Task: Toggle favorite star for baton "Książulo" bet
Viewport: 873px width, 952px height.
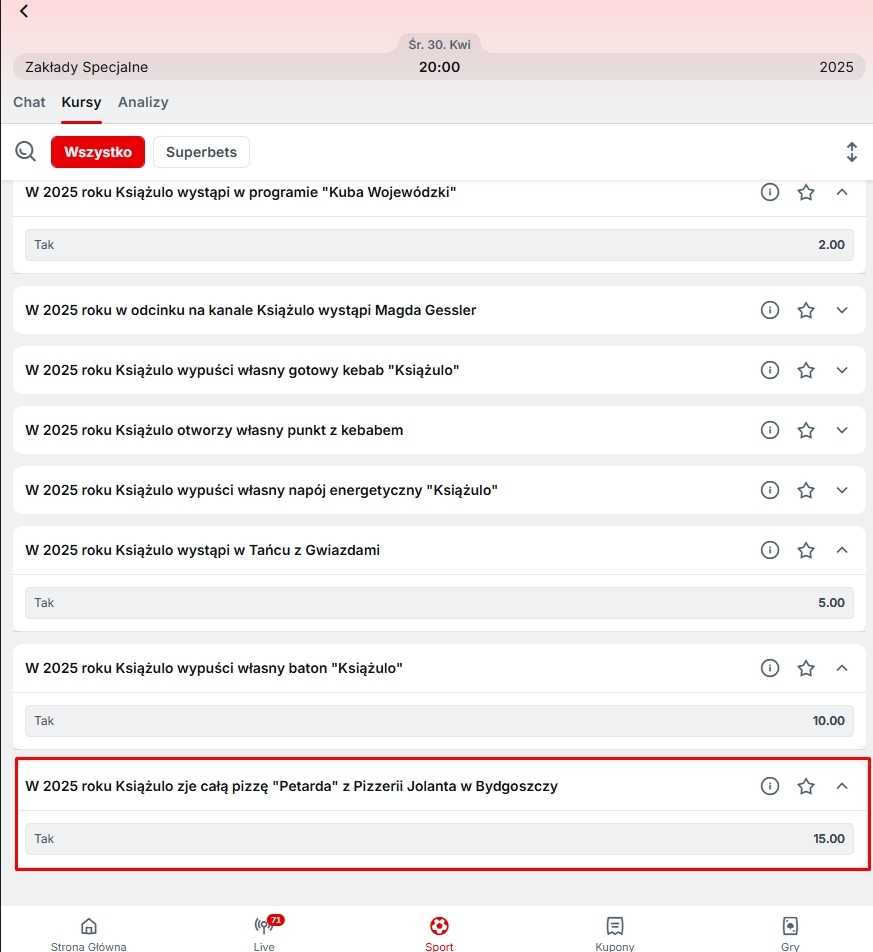Action: coord(806,668)
